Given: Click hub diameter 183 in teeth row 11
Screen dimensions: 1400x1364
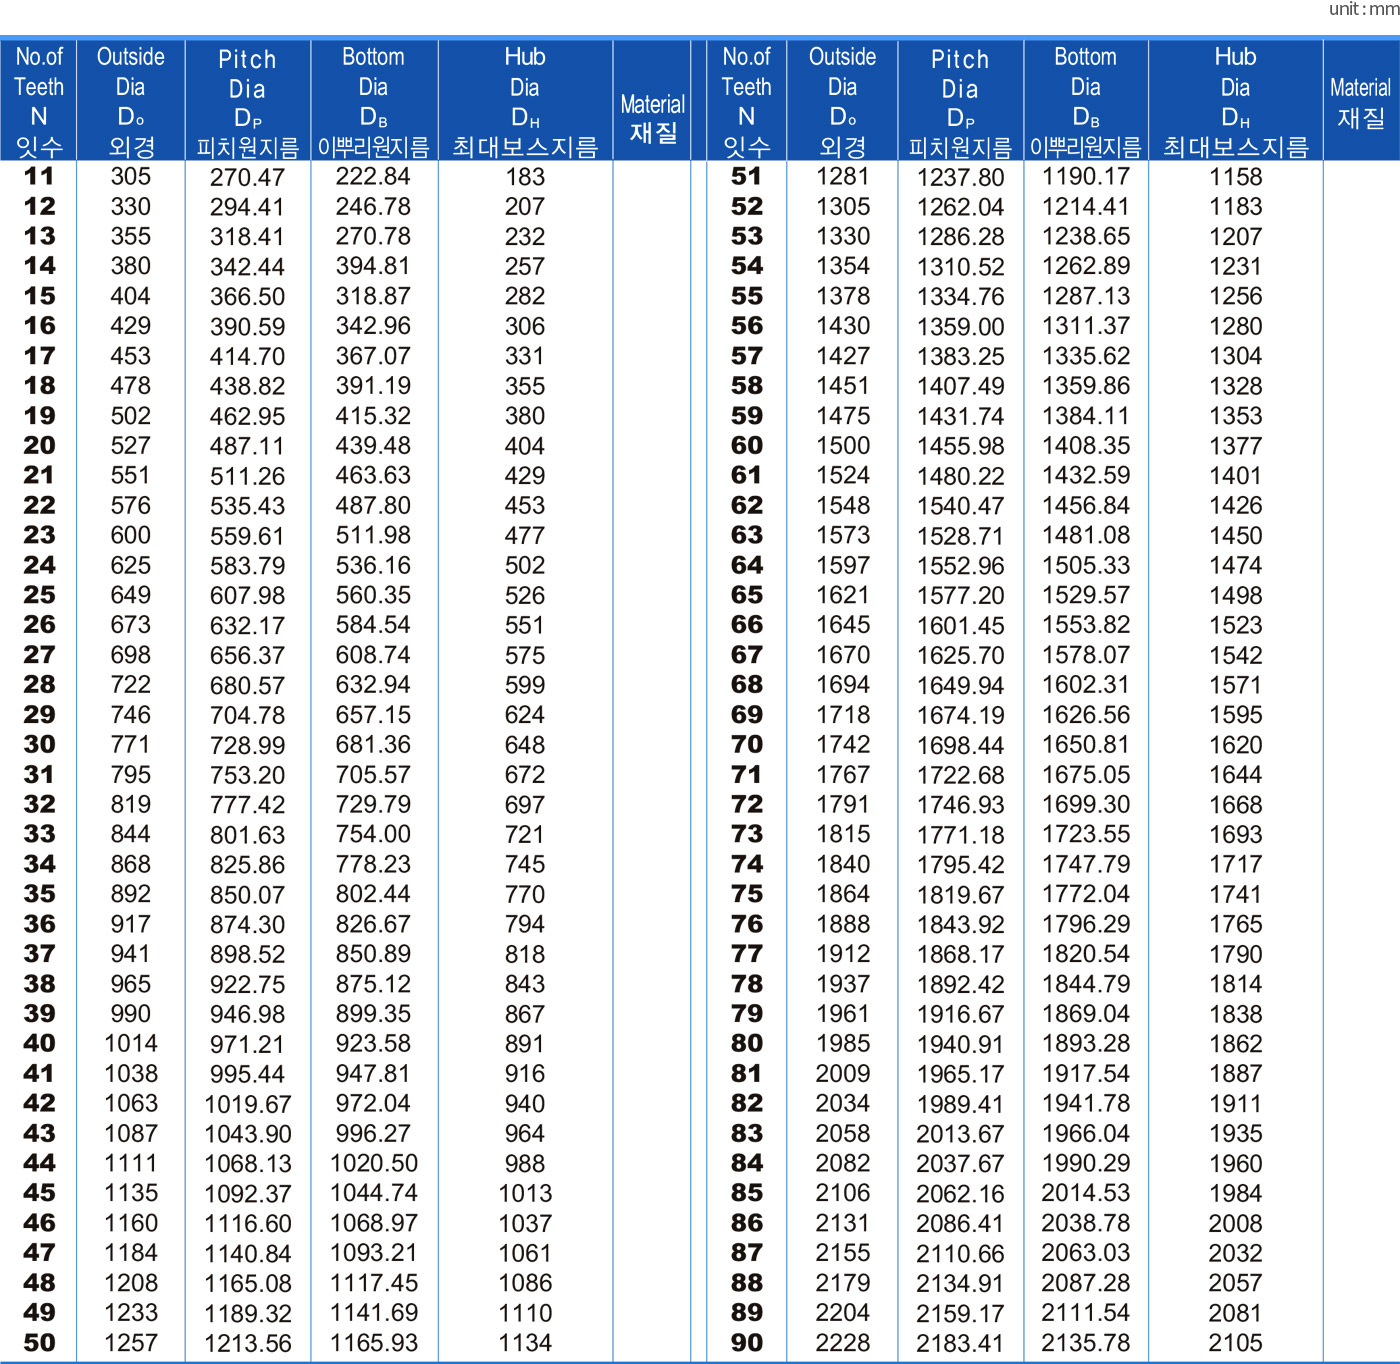Looking at the screenshot, I should click(x=525, y=177).
